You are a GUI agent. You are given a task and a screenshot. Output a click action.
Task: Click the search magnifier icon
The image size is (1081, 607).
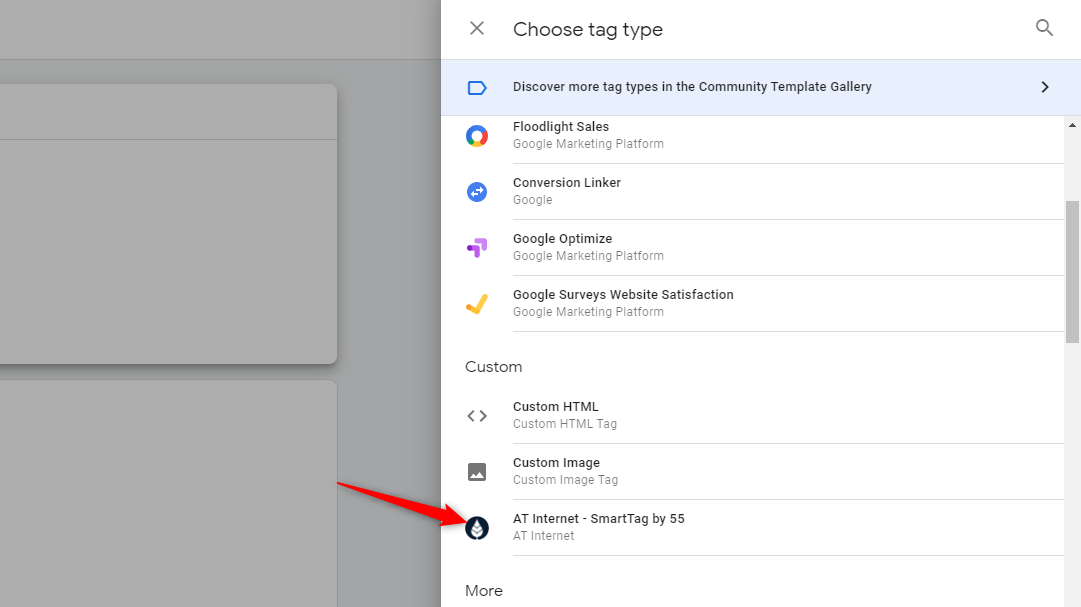click(1044, 28)
